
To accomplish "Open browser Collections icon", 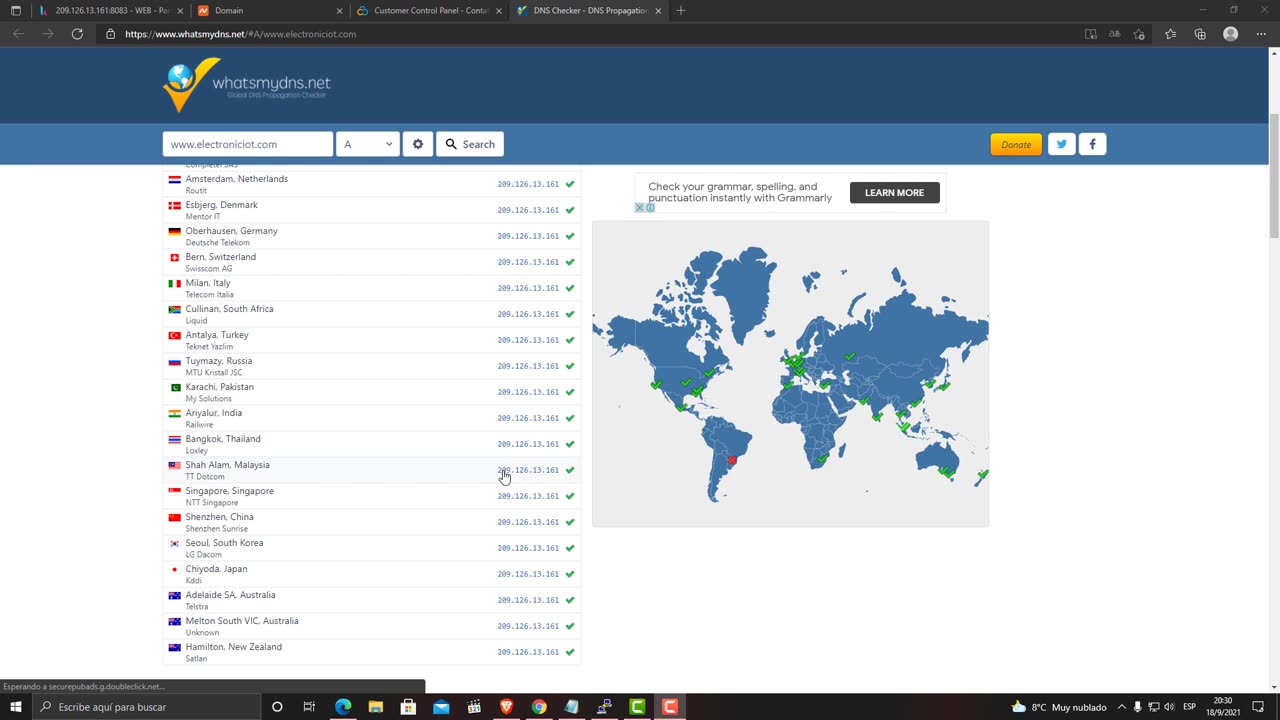I will click(1200, 34).
